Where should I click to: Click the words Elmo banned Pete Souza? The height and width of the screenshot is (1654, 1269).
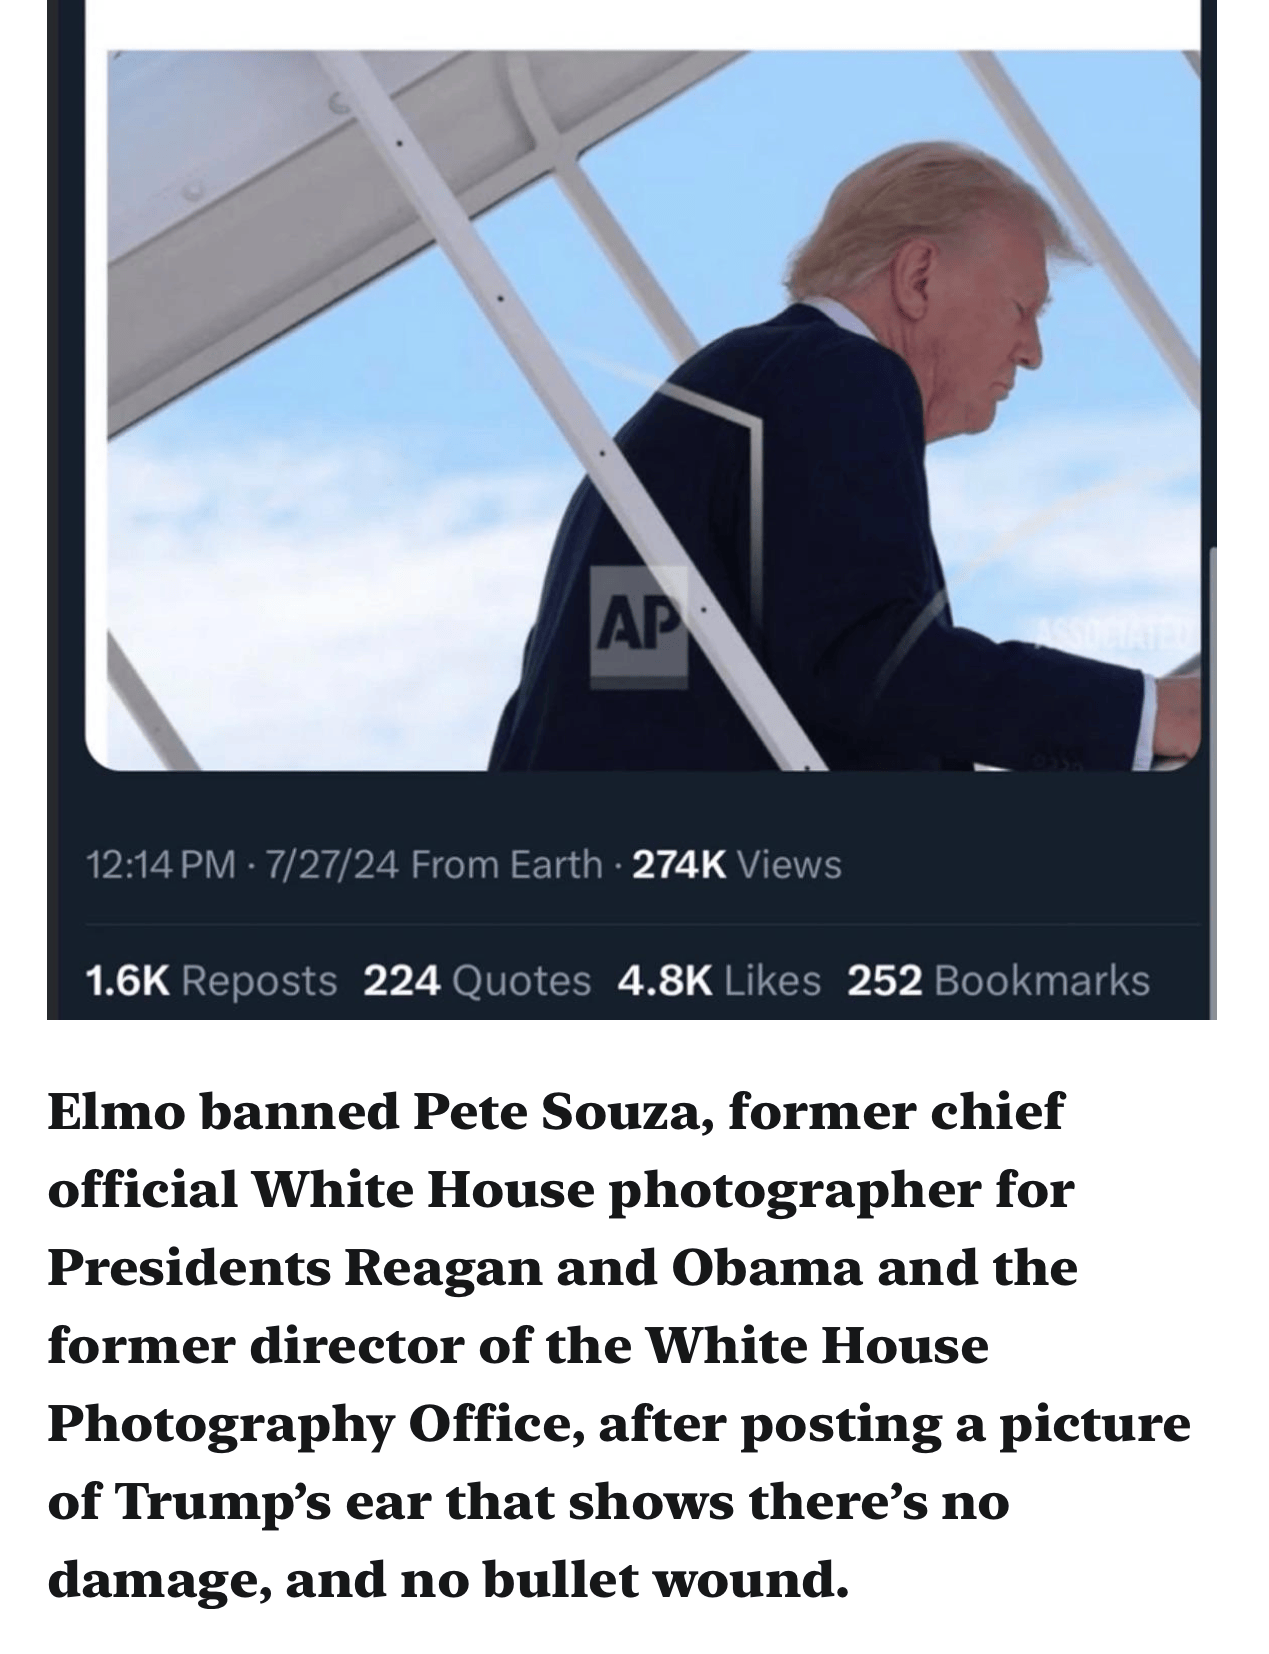[379, 1111]
